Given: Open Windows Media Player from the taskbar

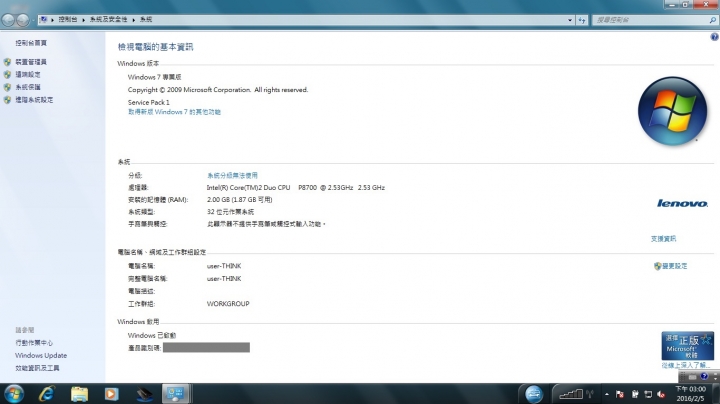Looking at the screenshot, I should 112,394.
